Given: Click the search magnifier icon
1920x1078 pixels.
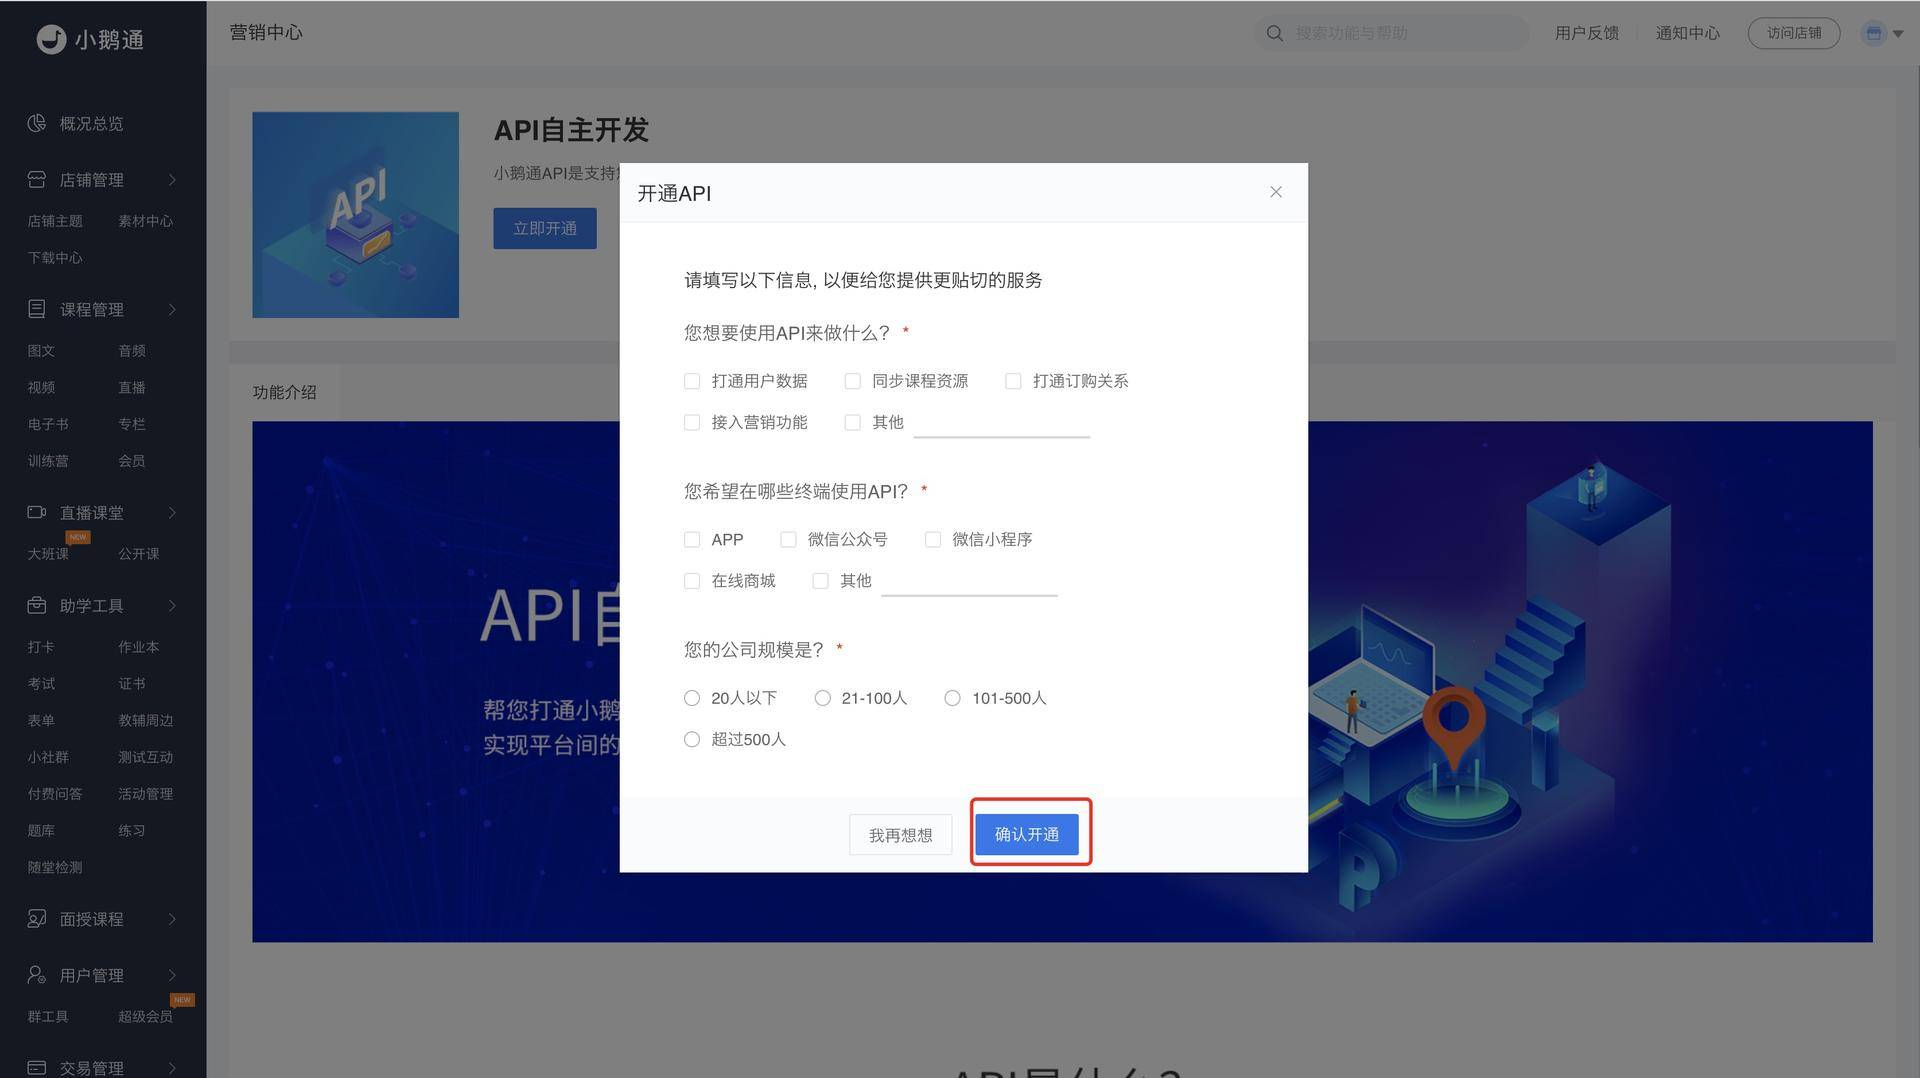Looking at the screenshot, I should [1275, 33].
